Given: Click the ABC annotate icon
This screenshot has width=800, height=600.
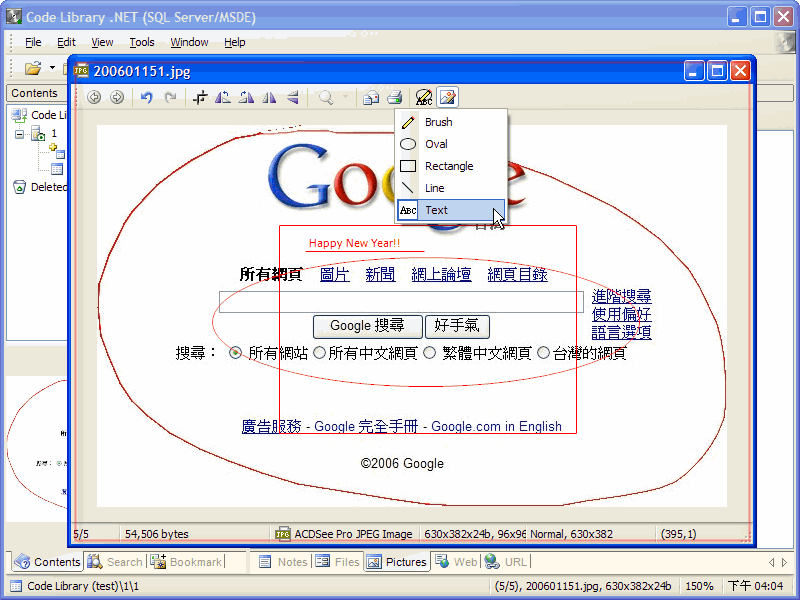Looking at the screenshot, I should coord(424,97).
